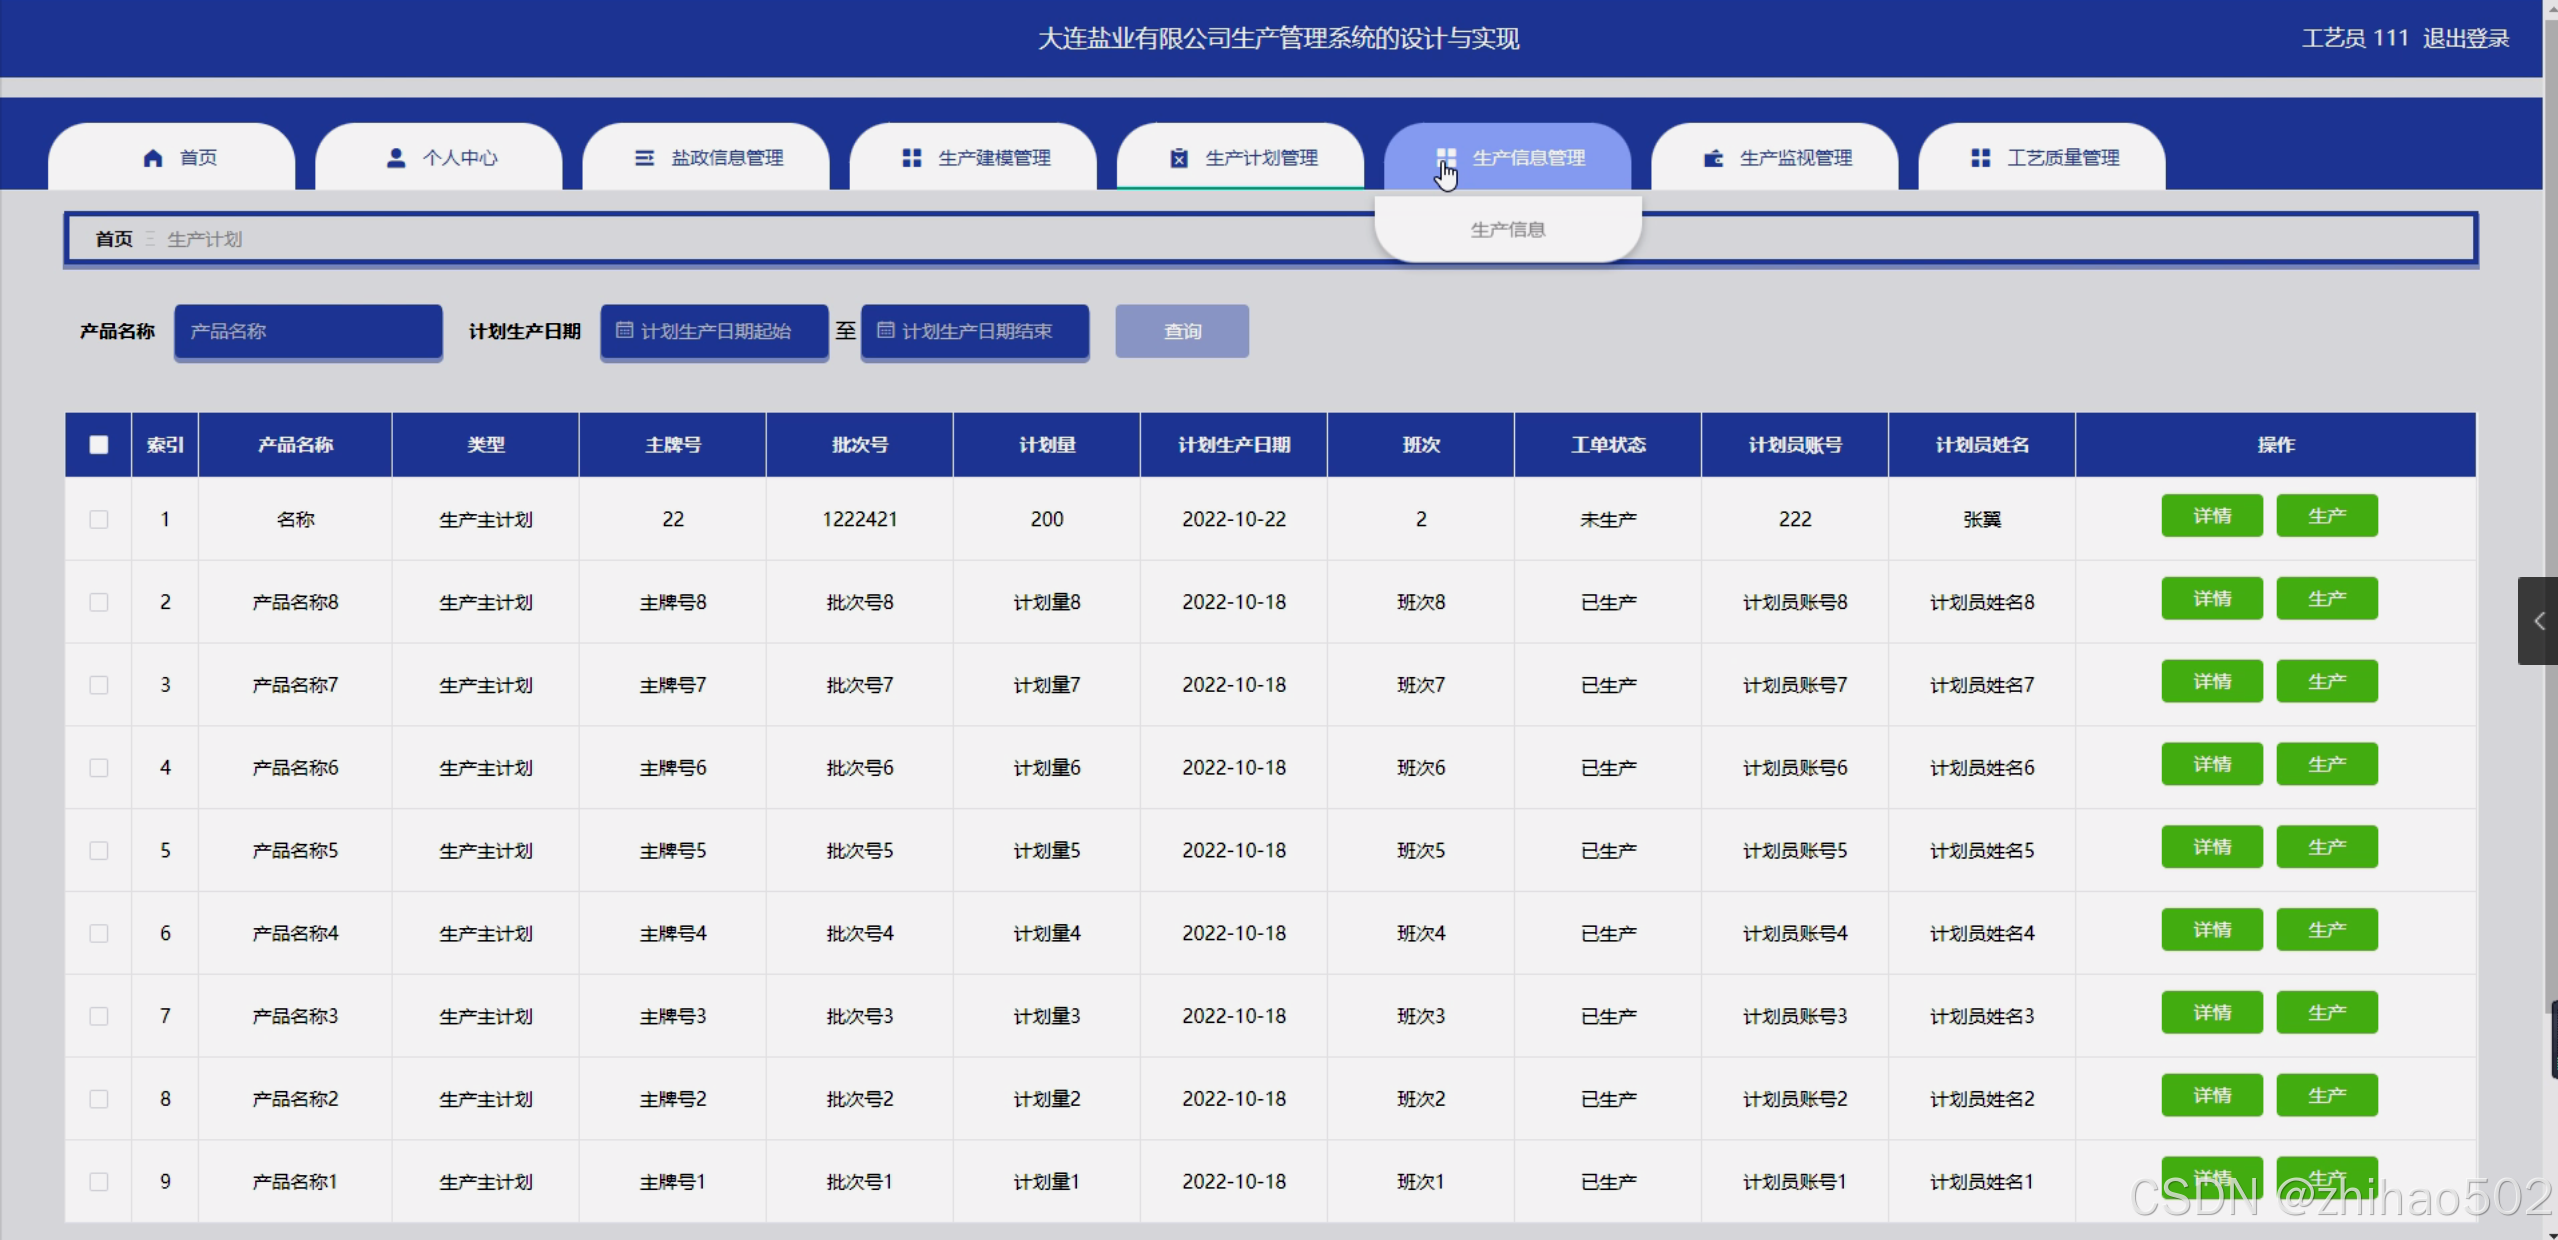Click the person icon on 个人中心 tab
This screenshot has height=1240, width=2558.
[396, 158]
